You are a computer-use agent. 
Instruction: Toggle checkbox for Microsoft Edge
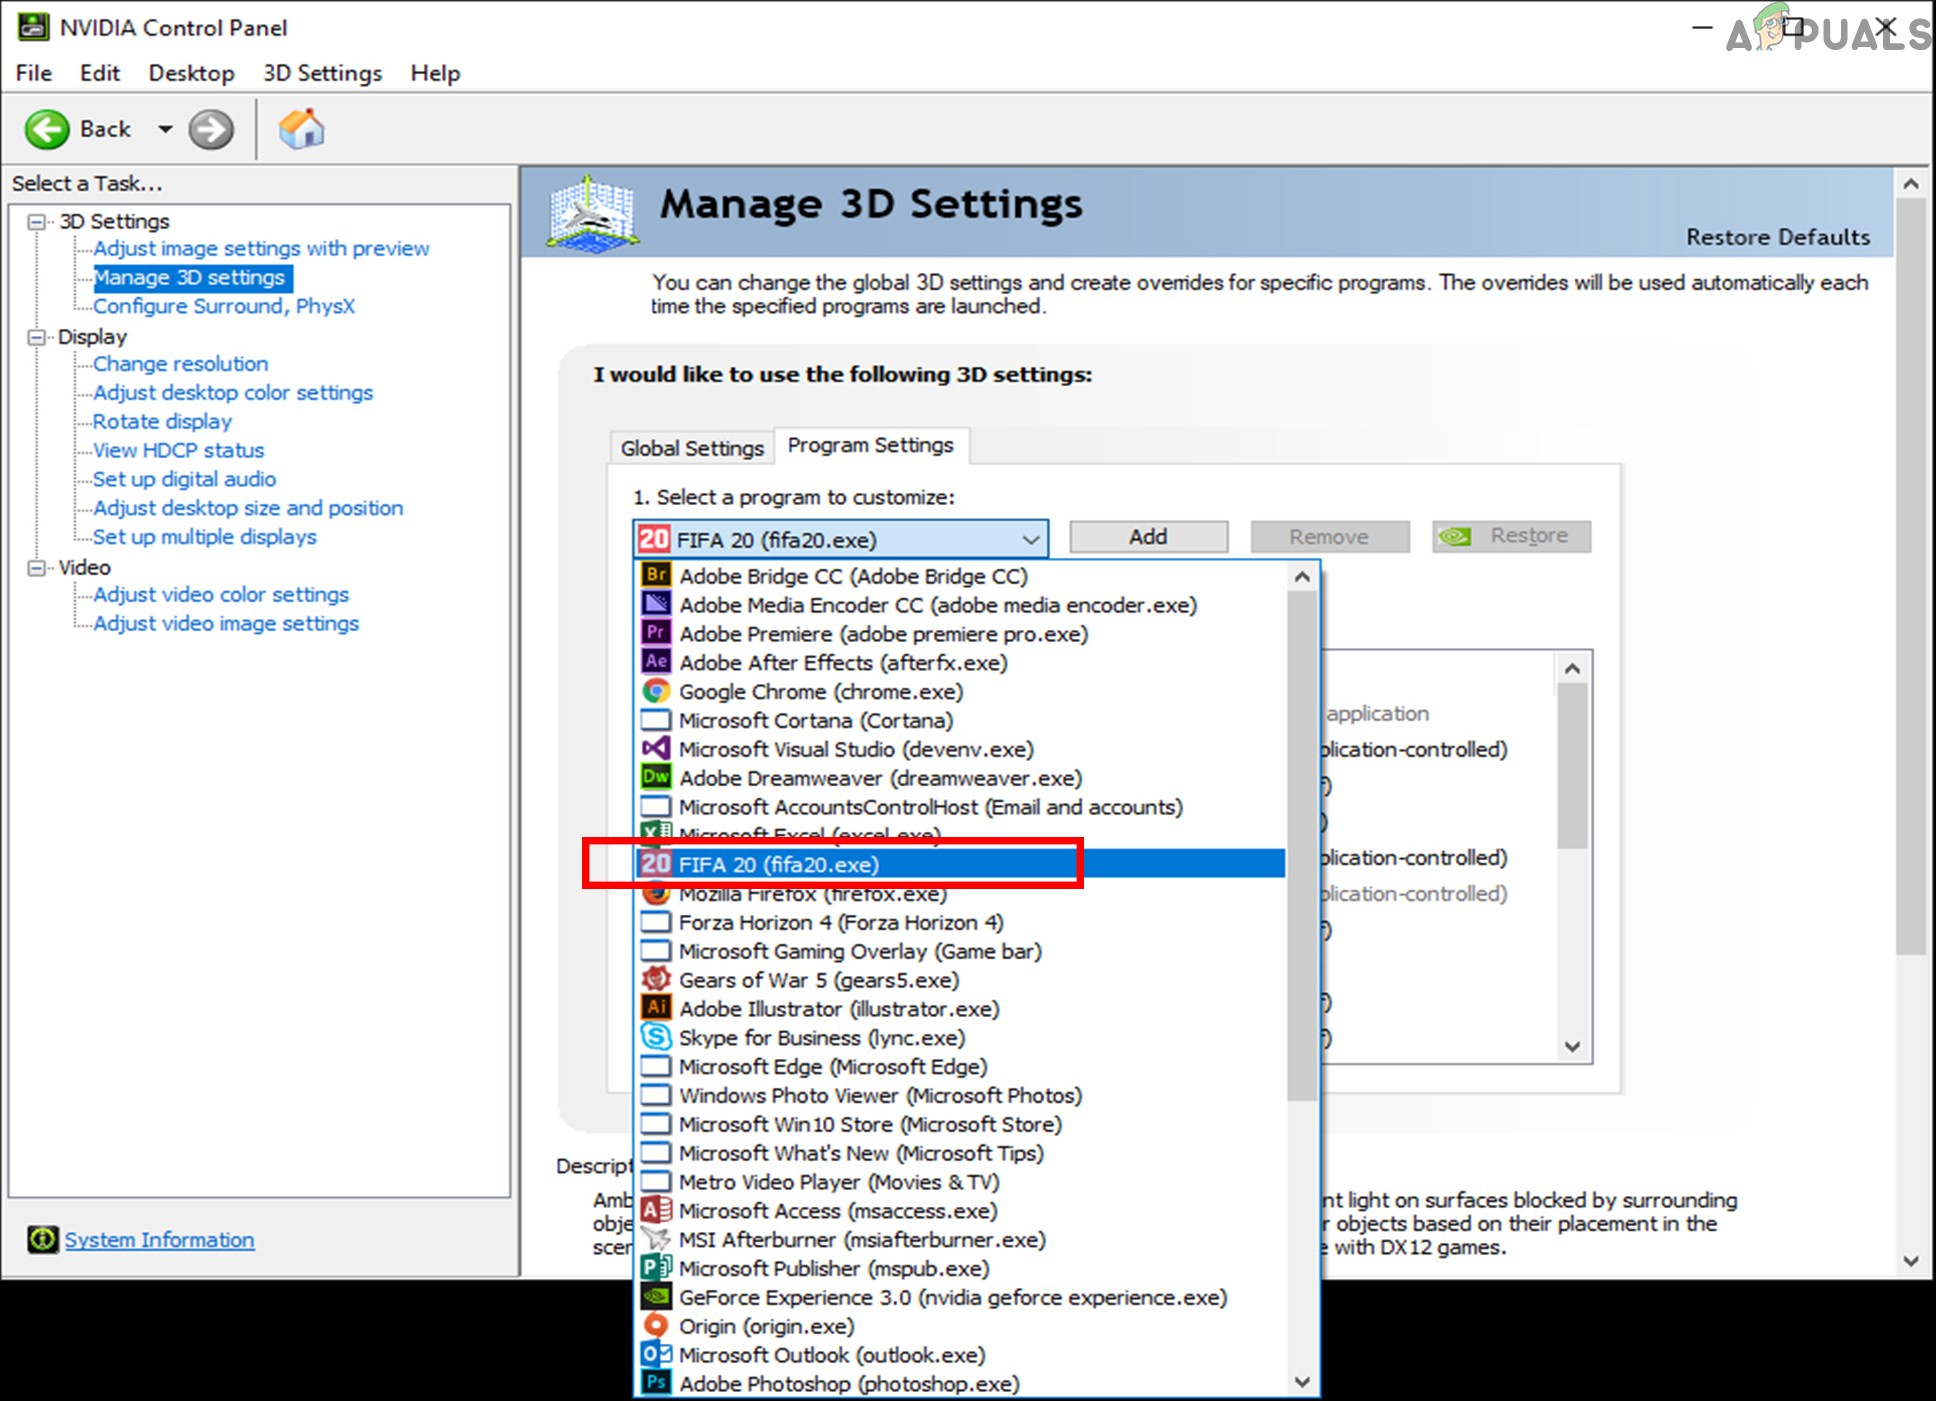(x=655, y=1067)
